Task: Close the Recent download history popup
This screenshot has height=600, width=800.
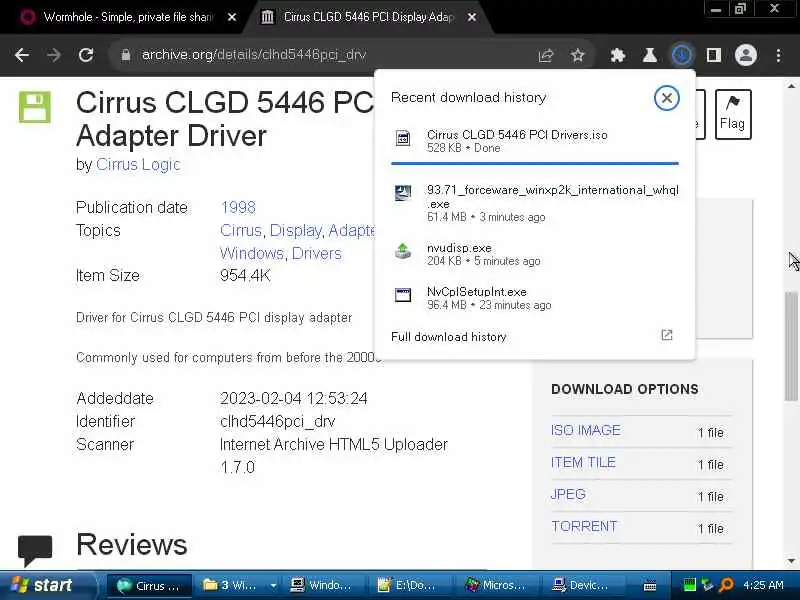Action: 666,98
